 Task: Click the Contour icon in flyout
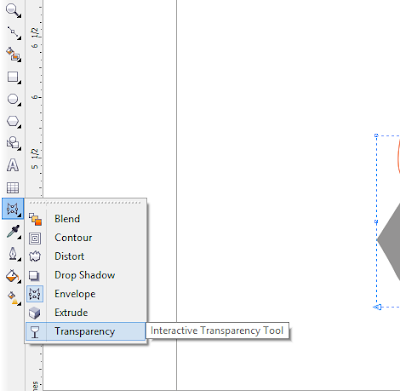(35, 238)
